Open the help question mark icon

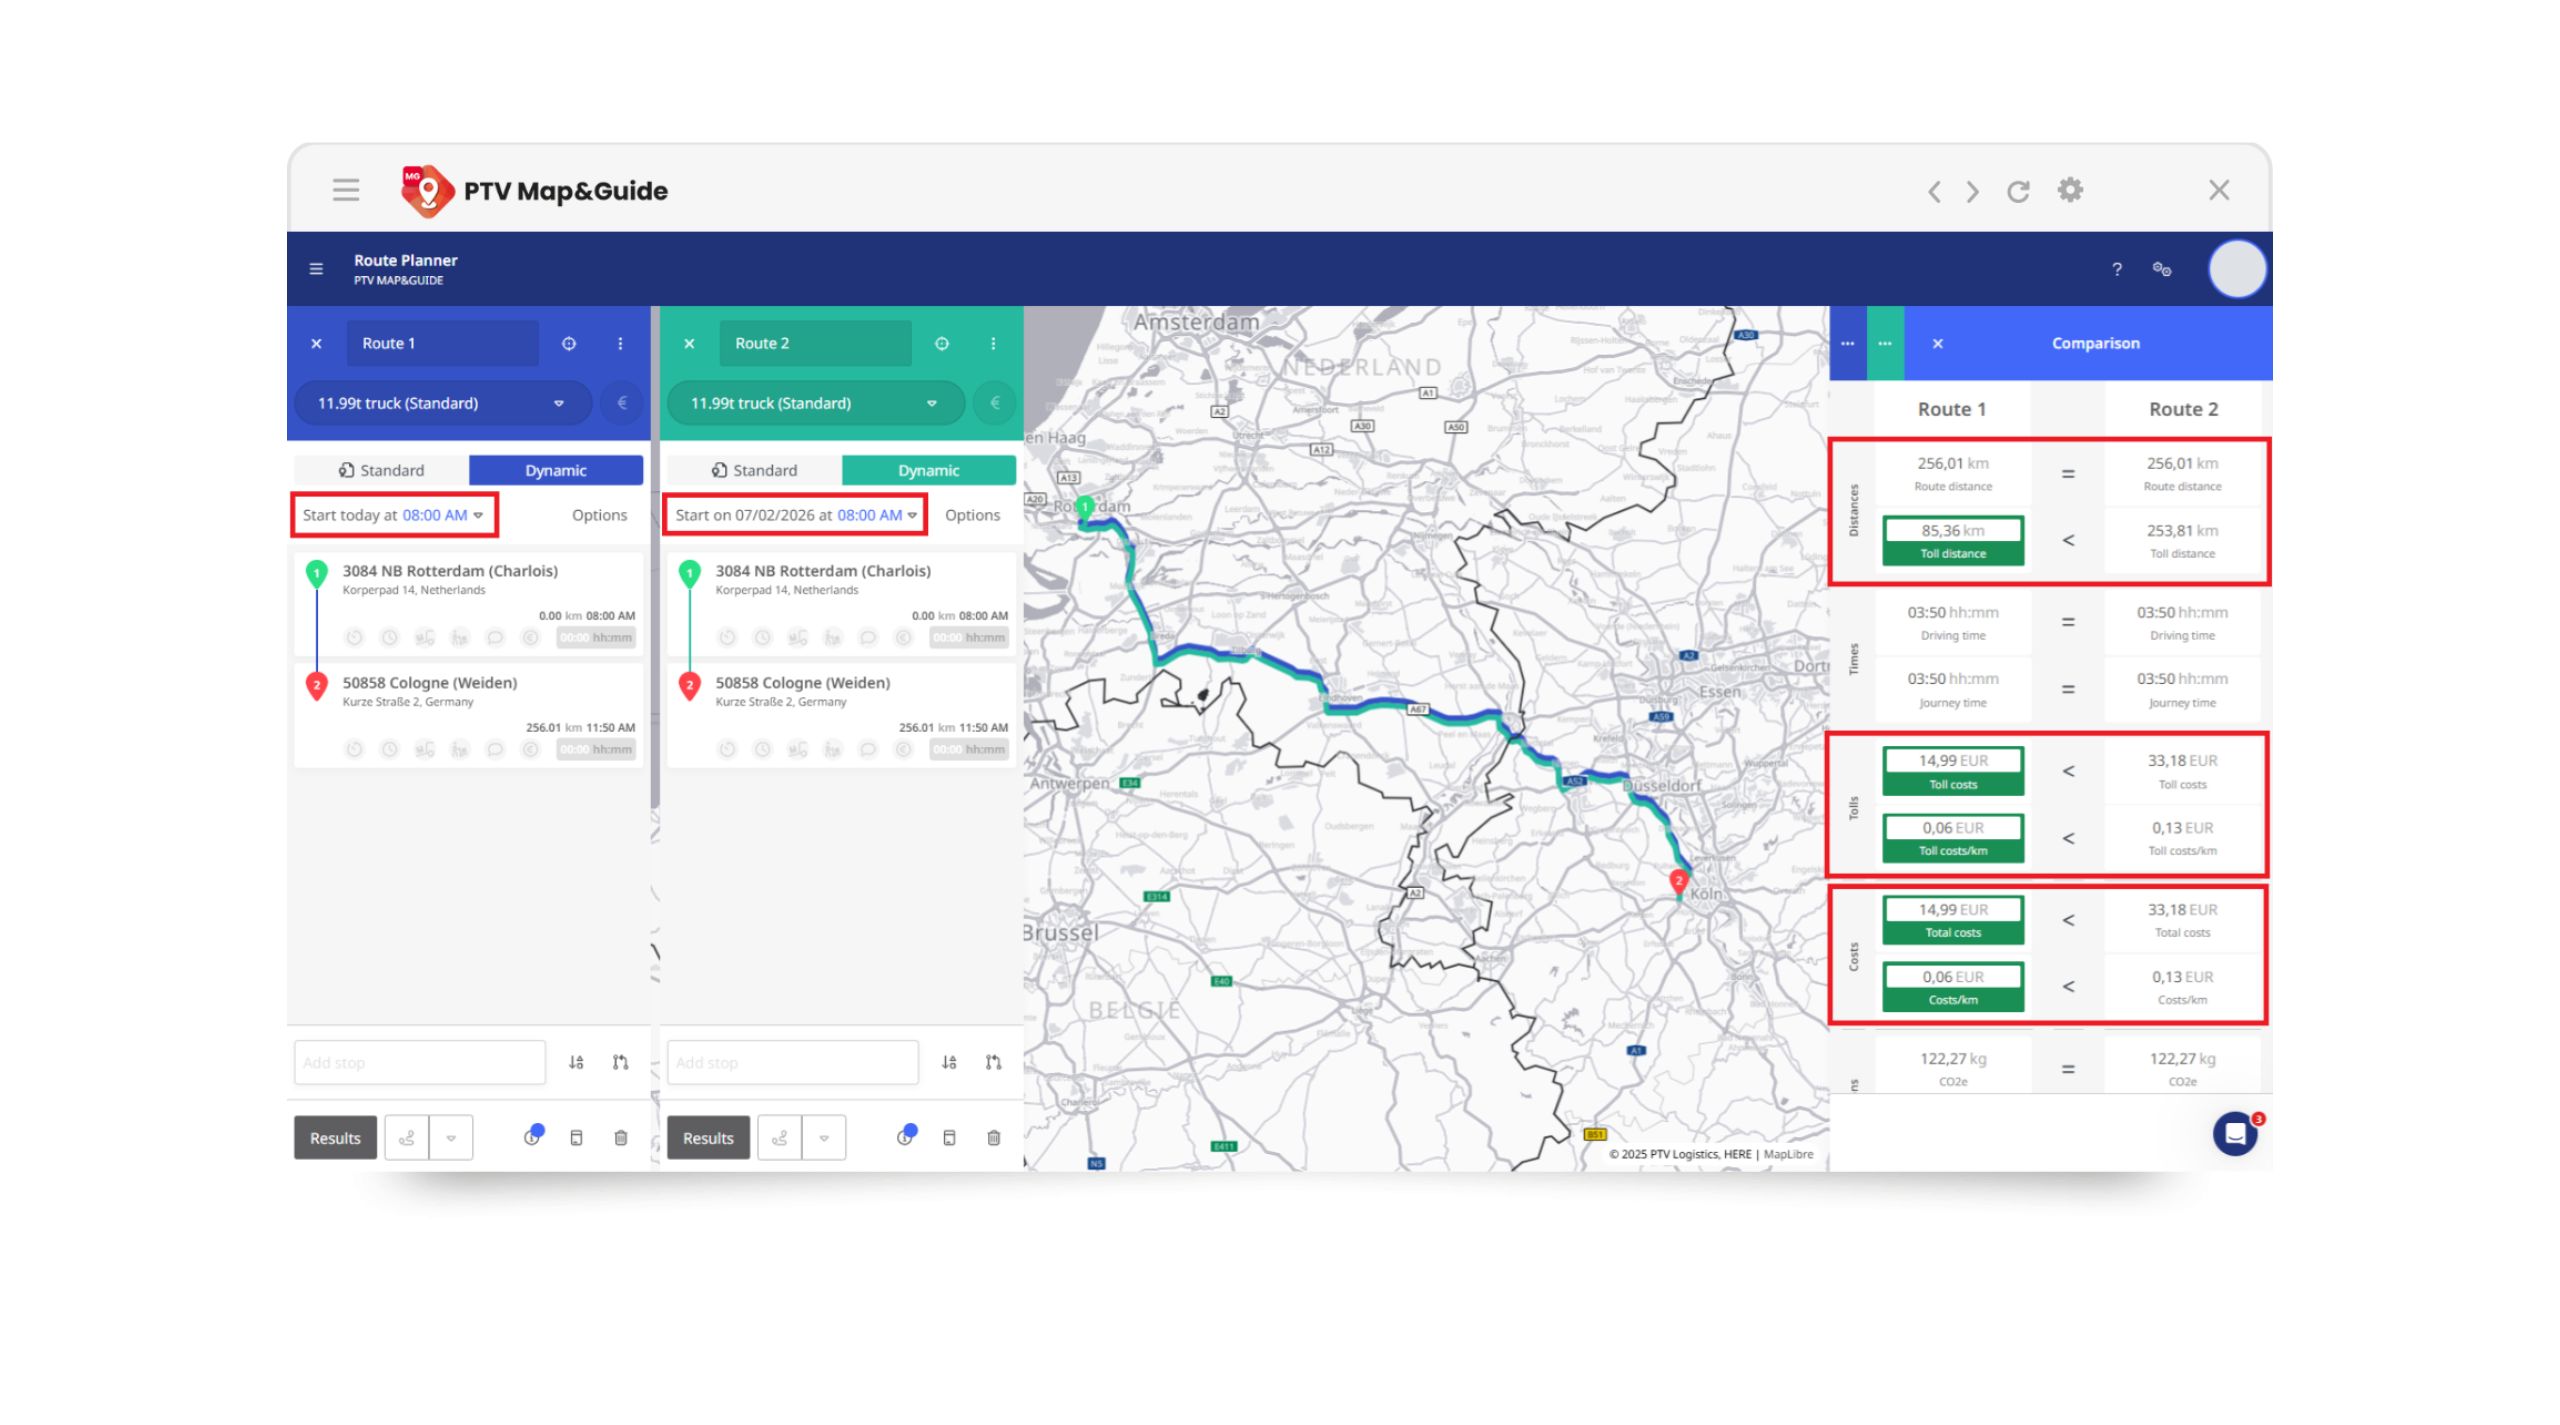tap(2117, 269)
